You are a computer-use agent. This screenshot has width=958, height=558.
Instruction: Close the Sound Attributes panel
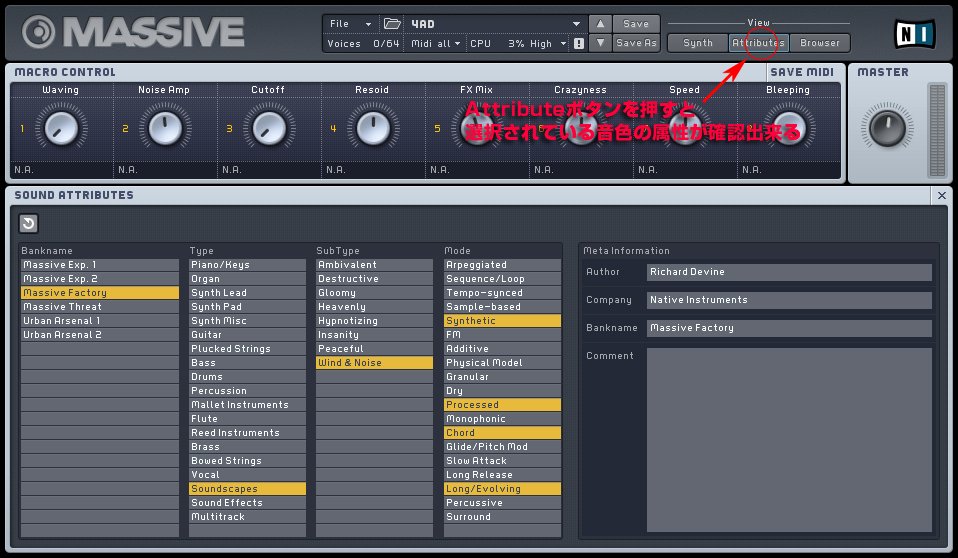942,196
